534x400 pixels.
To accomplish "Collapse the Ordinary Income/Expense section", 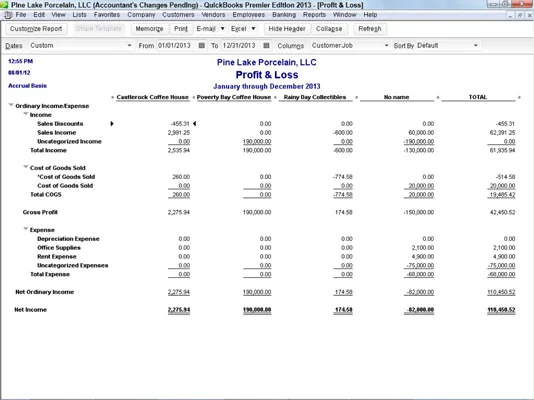I will pos(11,106).
